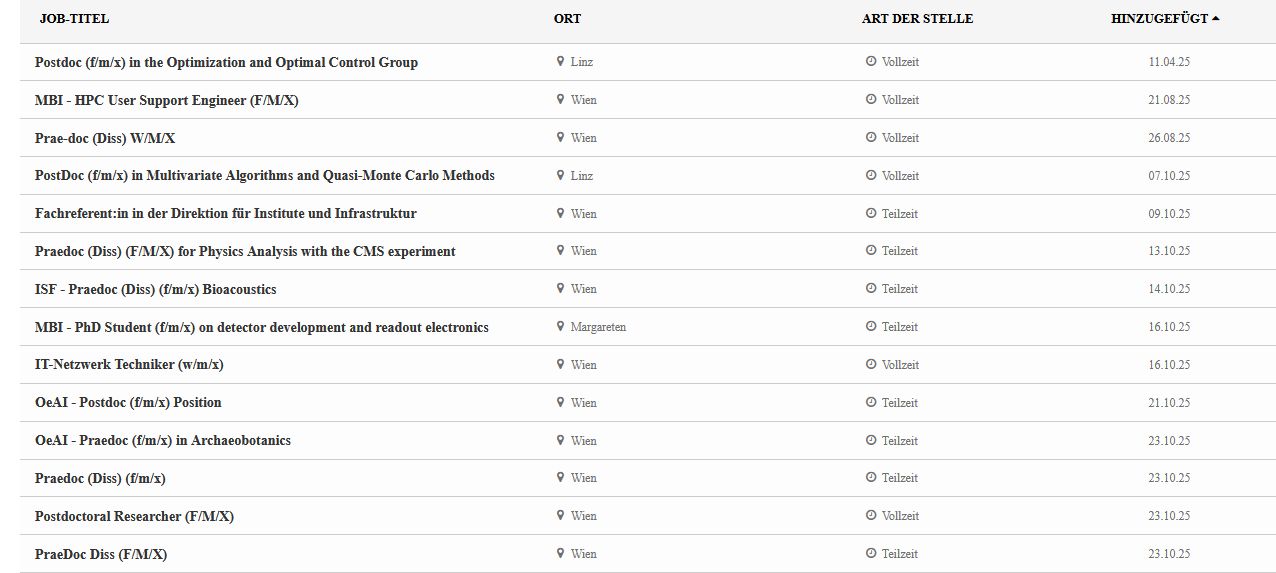
Task: Click the sort arrow beside Hinzugefügt
Action: click(x=1216, y=19)
